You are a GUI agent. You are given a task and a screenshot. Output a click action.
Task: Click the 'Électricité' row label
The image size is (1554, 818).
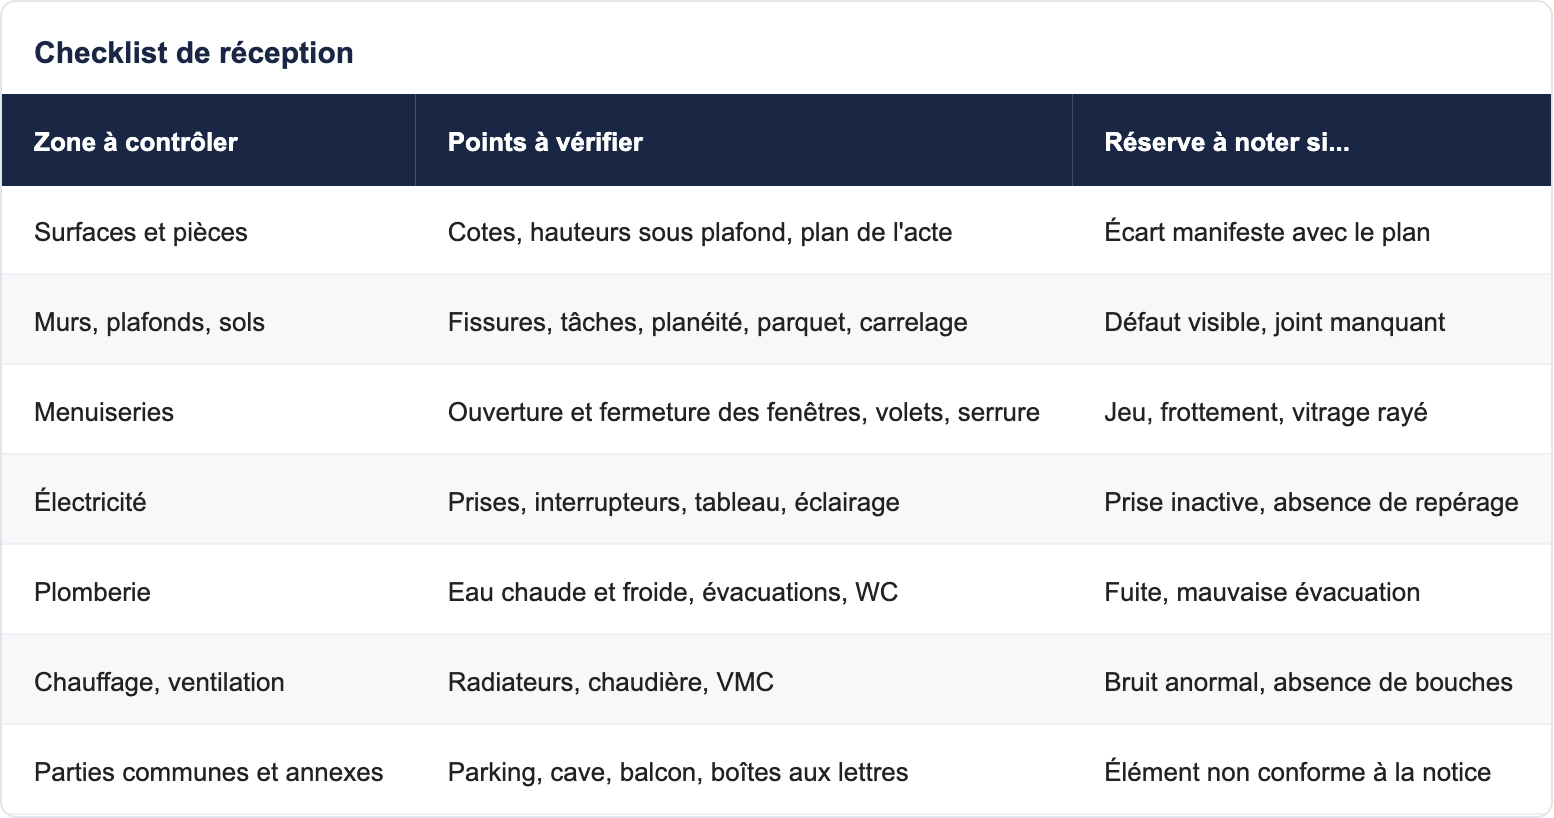90,502
